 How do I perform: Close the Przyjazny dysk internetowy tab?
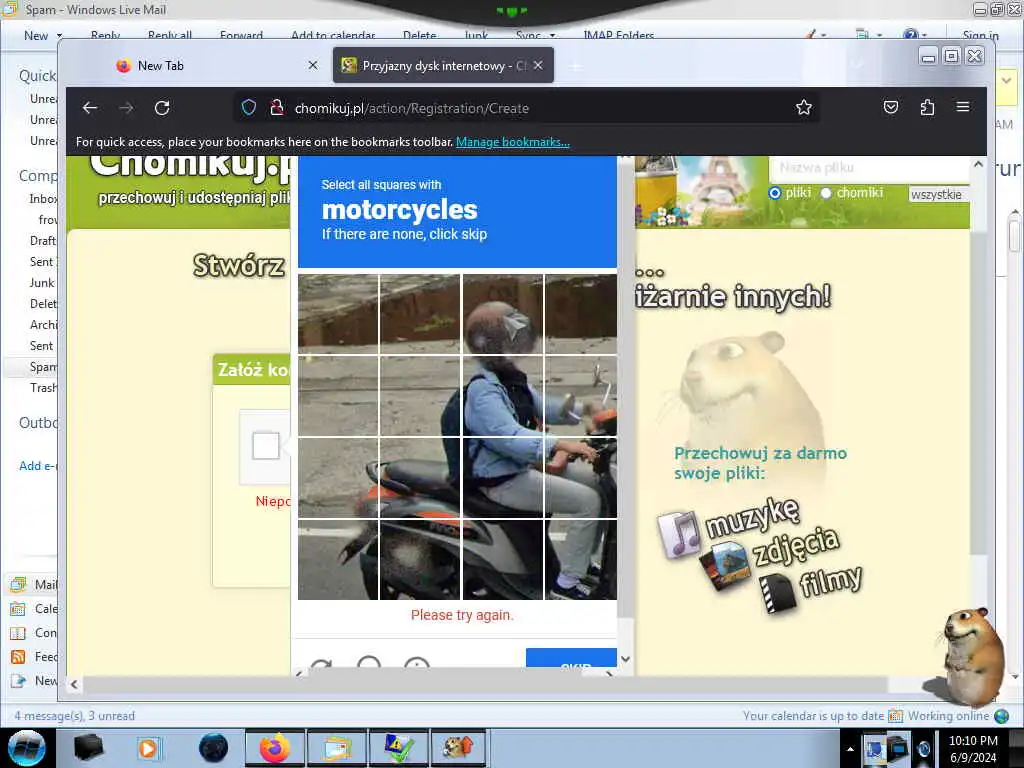(x=538, y=65)
